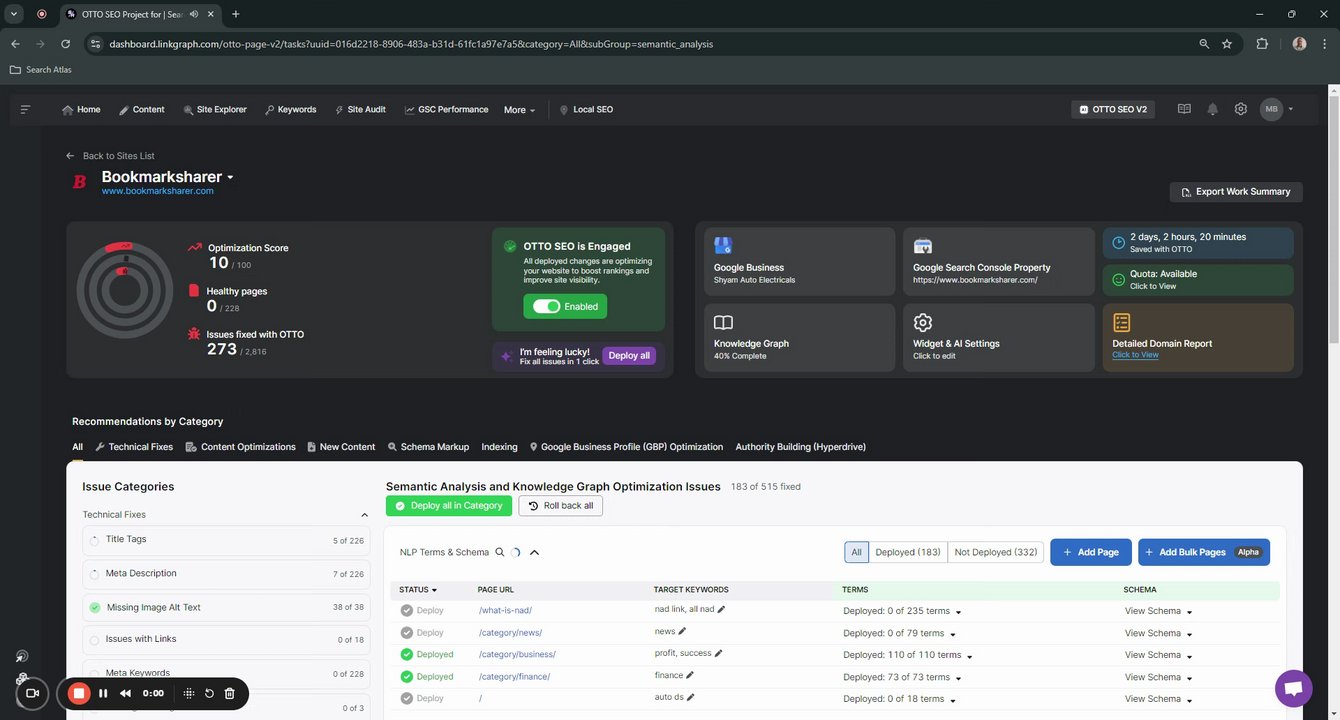Edit the 'profit, success' keywords pencil
Image resolution: width=1340 pixels, height=720 pixels.
click(718, 653)
